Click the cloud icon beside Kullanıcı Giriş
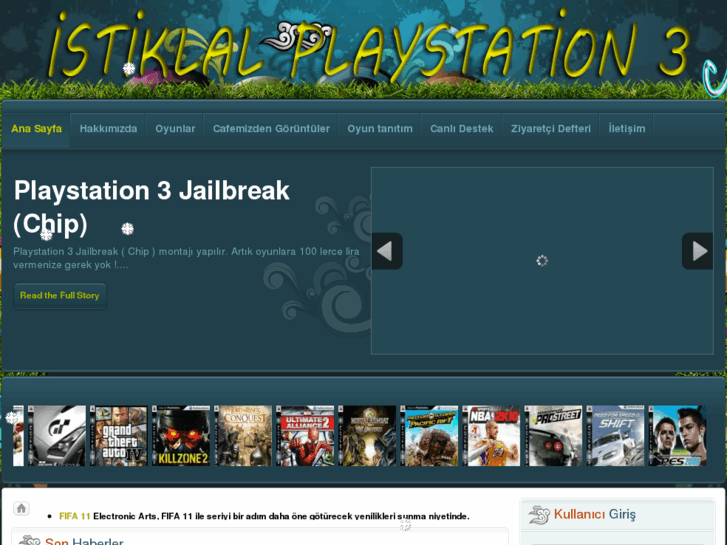727x545 pixels. pyautogui.click(x=539, y=515)
